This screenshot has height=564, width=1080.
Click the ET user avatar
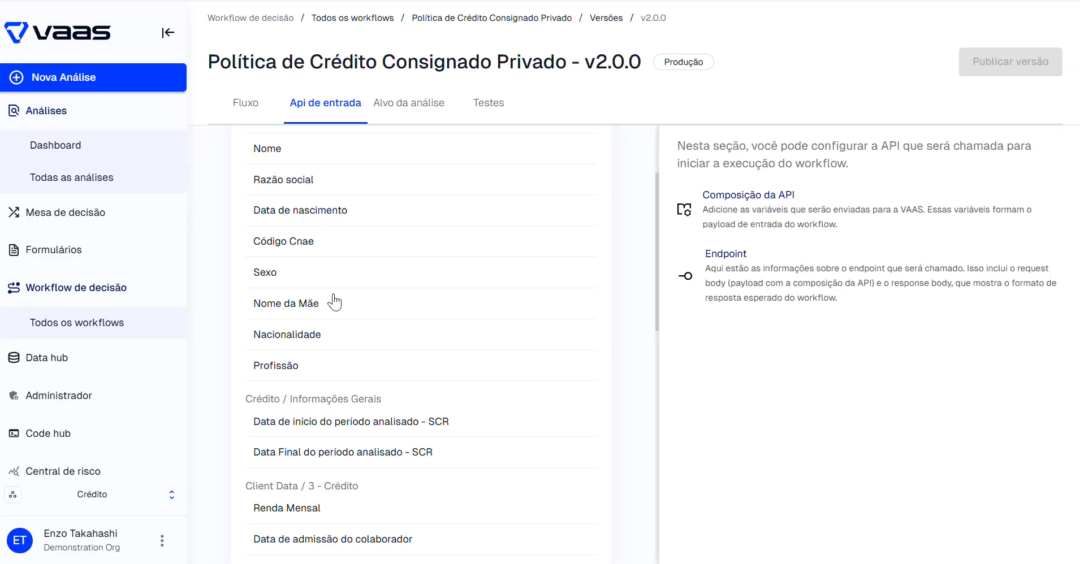(x=19, y=541)
